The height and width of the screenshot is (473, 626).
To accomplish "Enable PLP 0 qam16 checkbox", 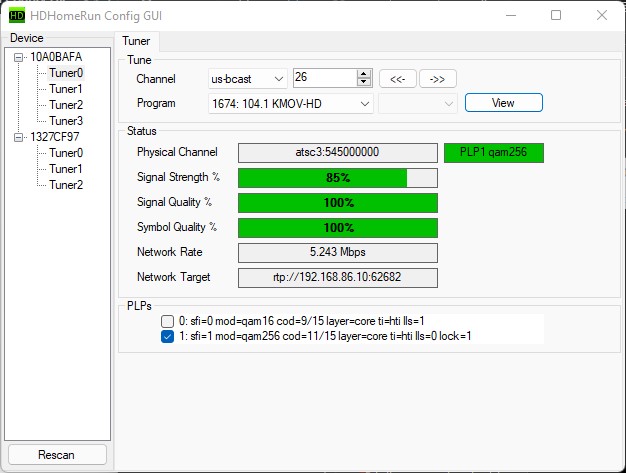I will (167, 321).
